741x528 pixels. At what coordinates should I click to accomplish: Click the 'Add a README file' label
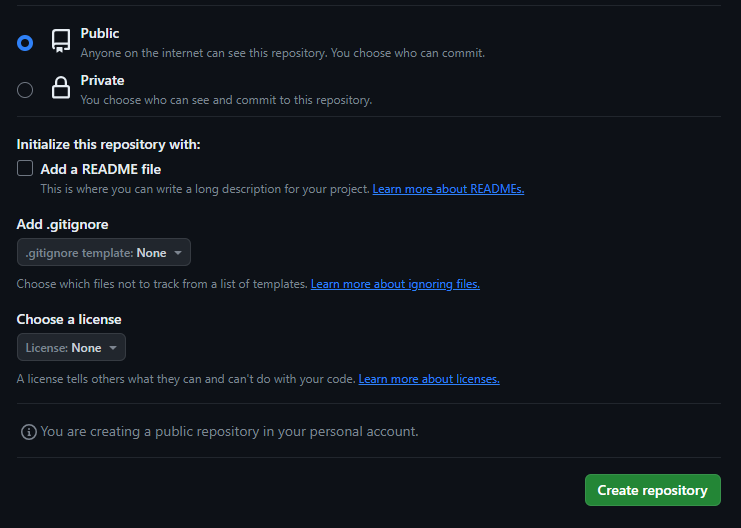pos(101,169)
